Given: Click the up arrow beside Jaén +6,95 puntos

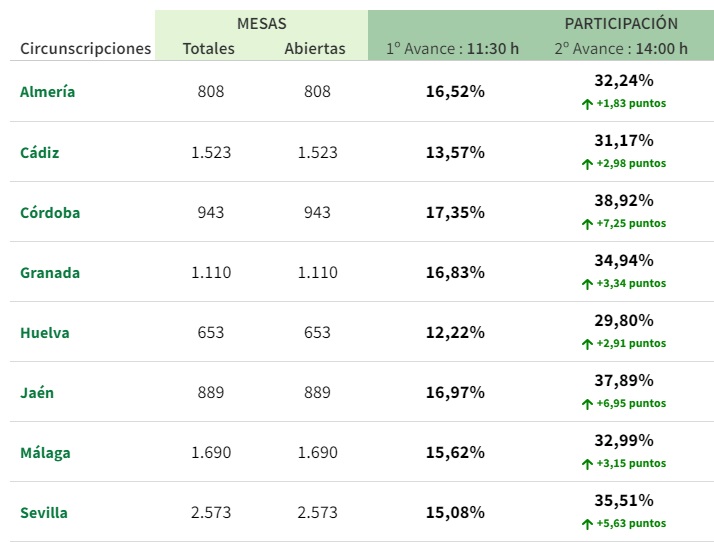Looking at the screenshot, I should click(587, 404).
